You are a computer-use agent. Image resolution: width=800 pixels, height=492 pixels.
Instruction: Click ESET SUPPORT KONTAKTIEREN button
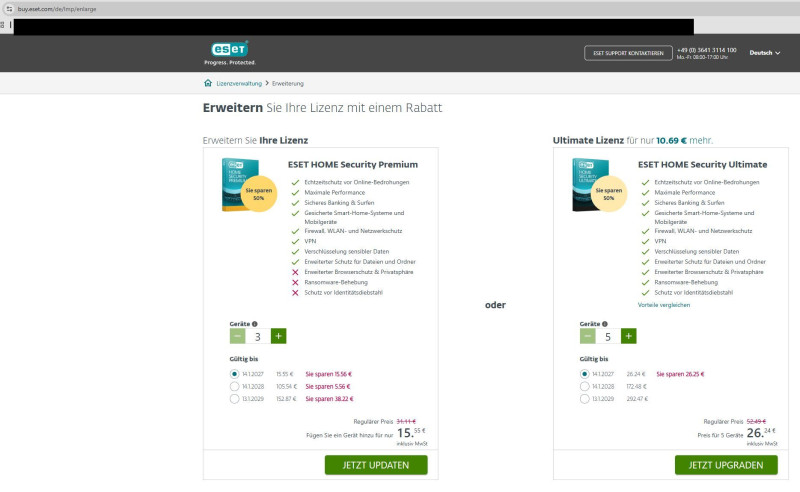click(x=628, y=53)
